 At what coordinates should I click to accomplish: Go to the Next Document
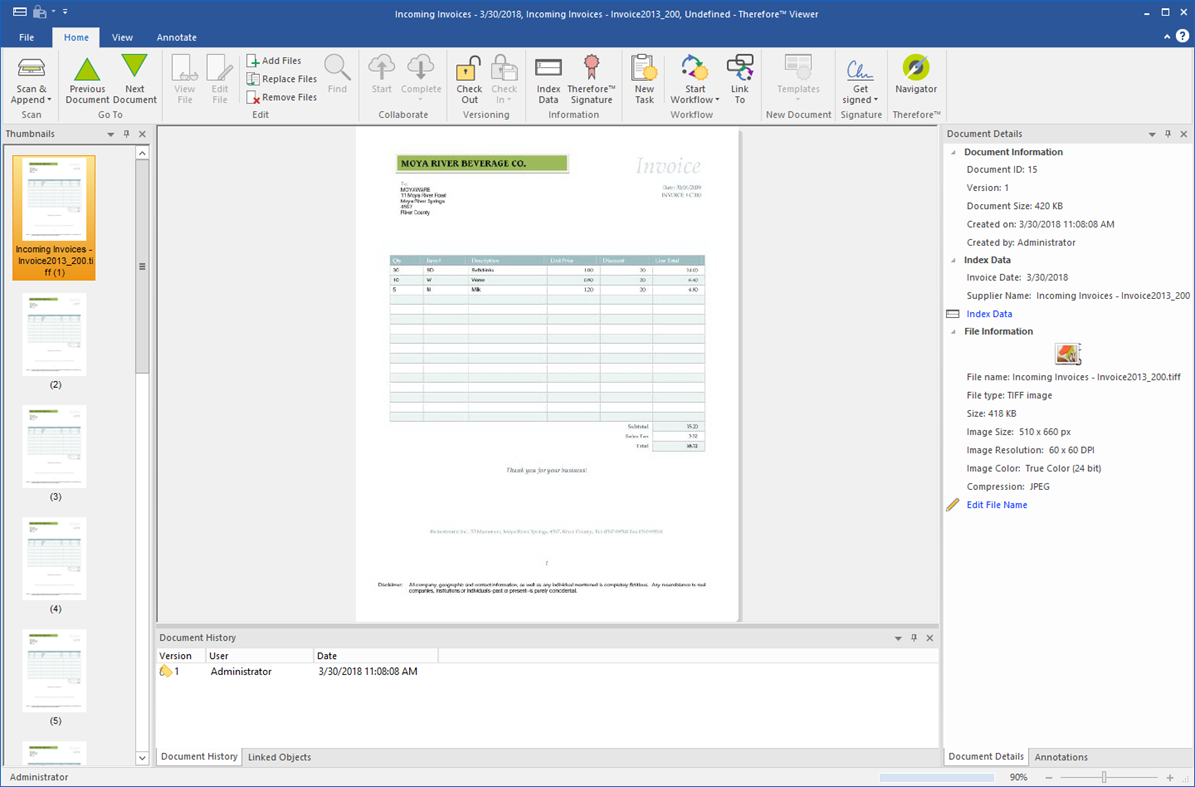(135, 80)
